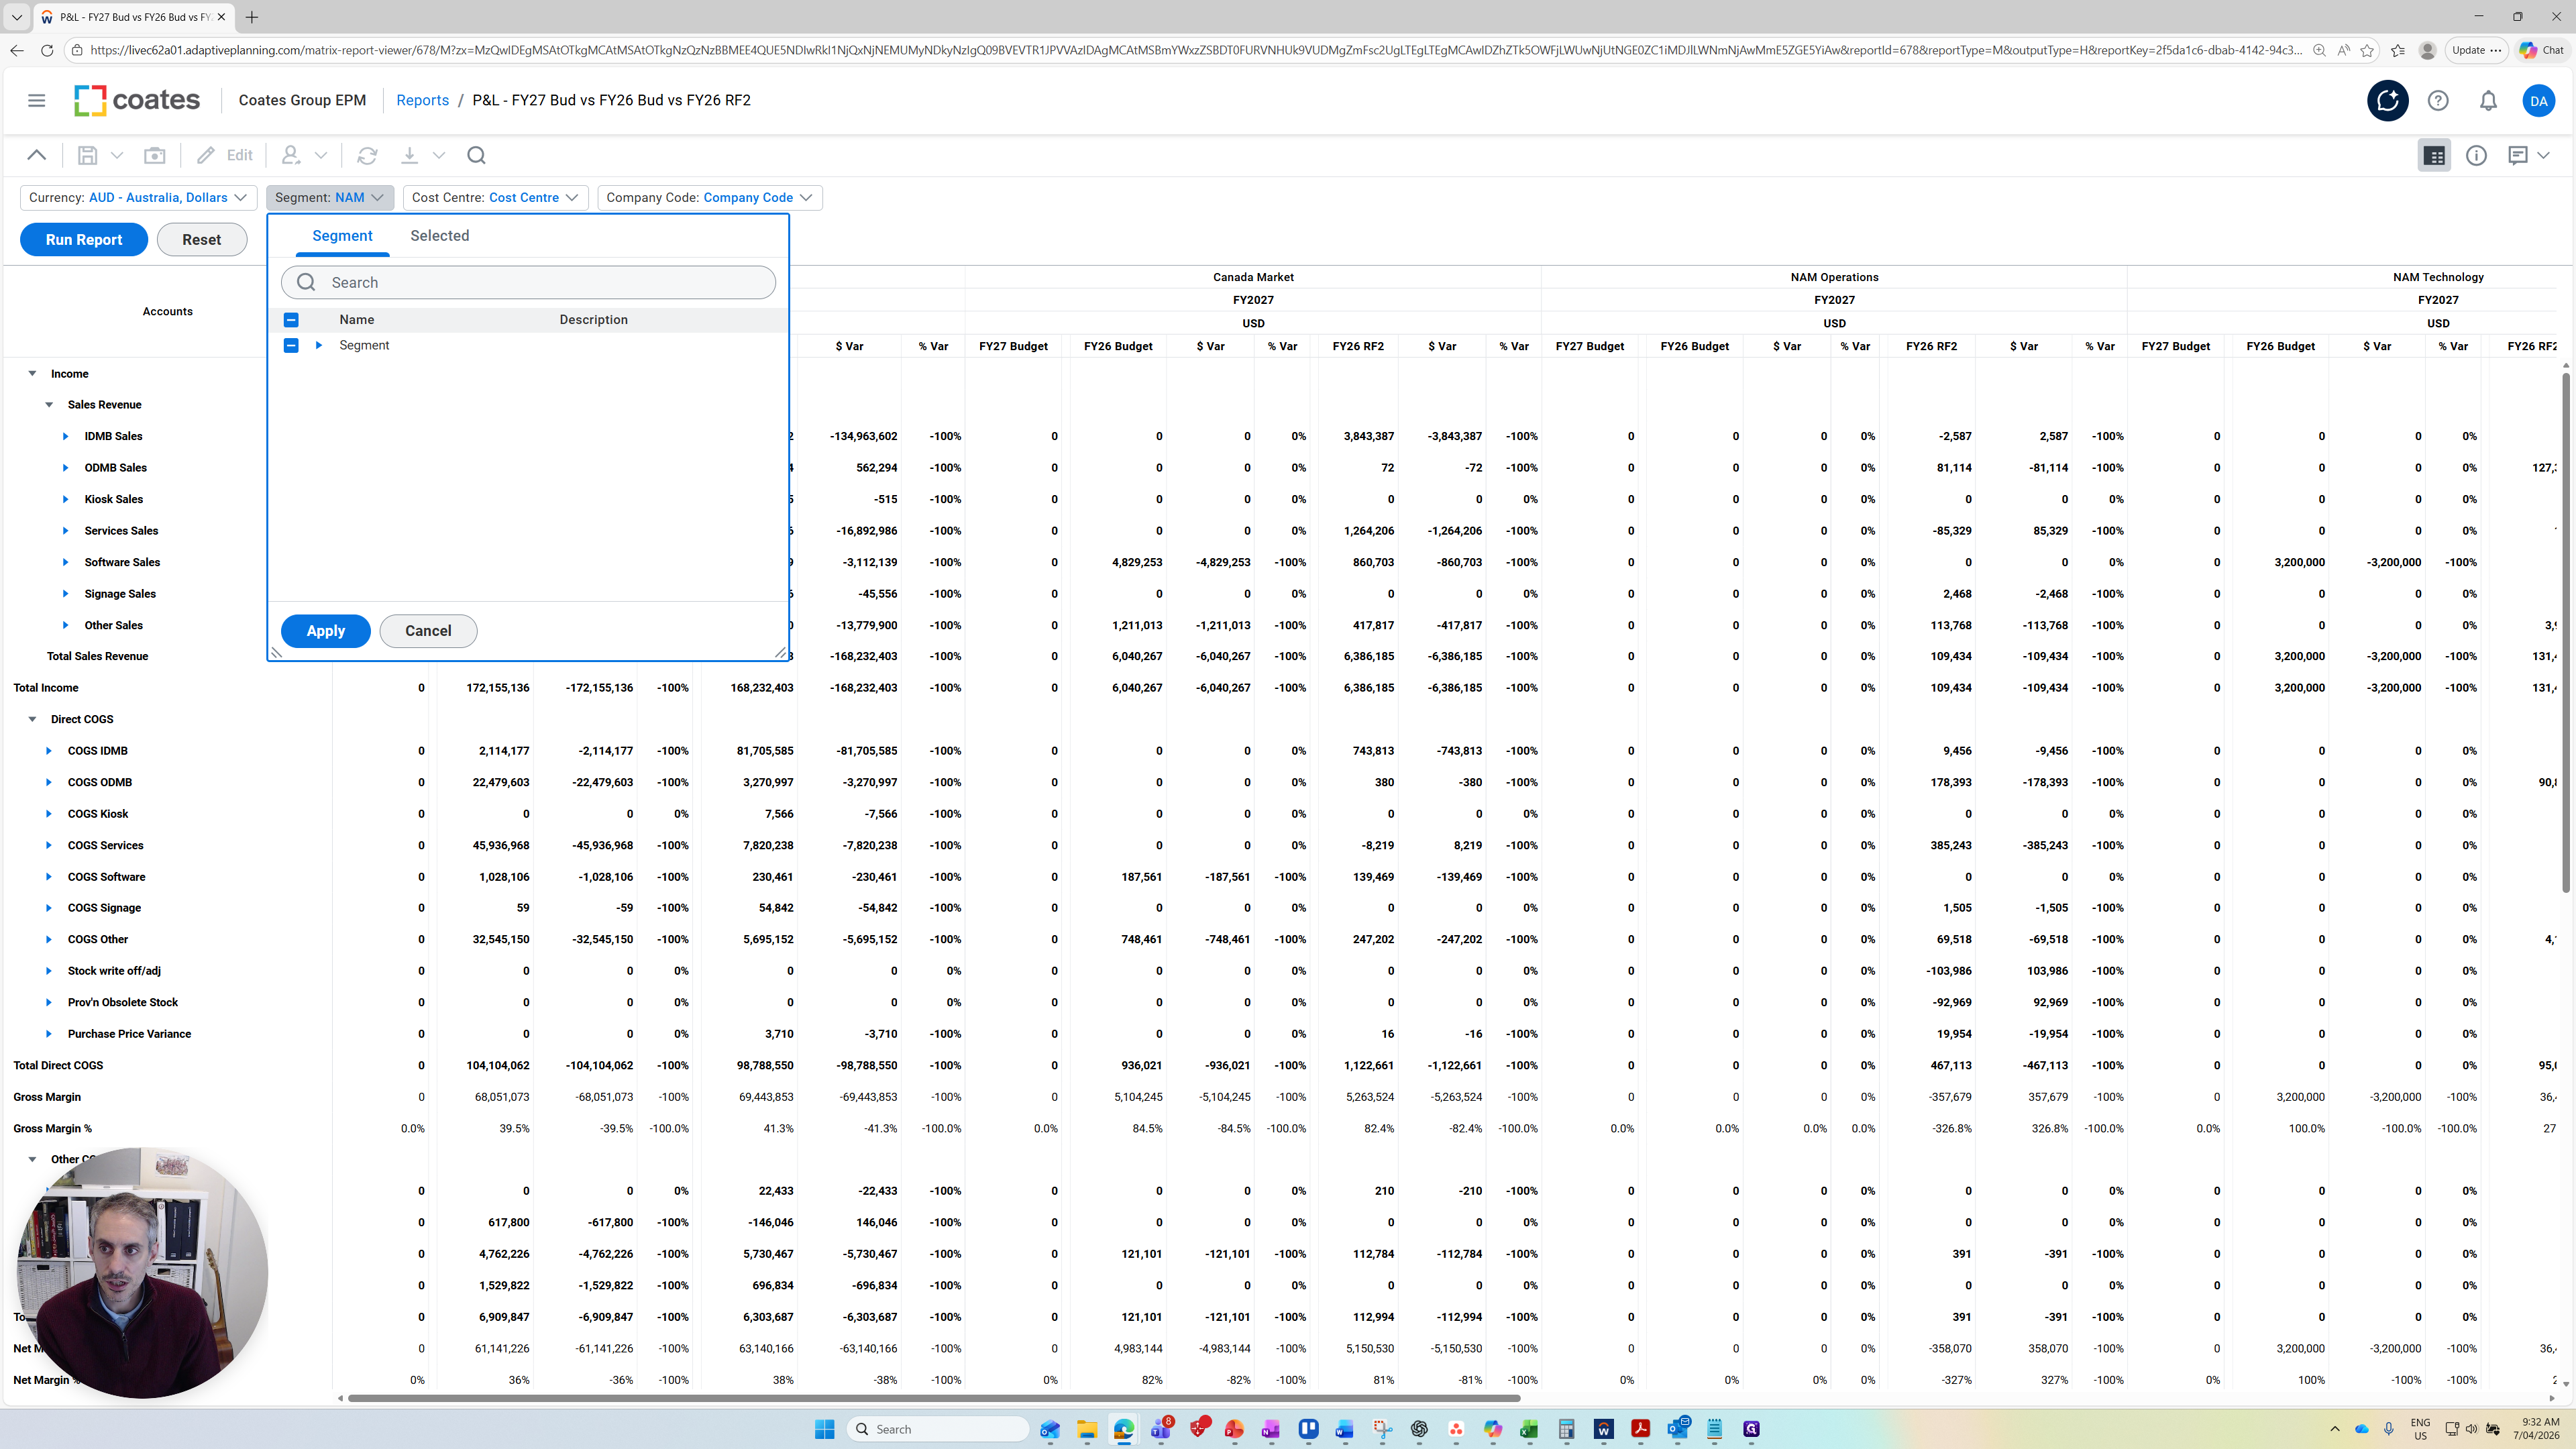Viewport: 2576px width, 1449px height.
Task: Click the Segment search field
Action: pos(540,283)
